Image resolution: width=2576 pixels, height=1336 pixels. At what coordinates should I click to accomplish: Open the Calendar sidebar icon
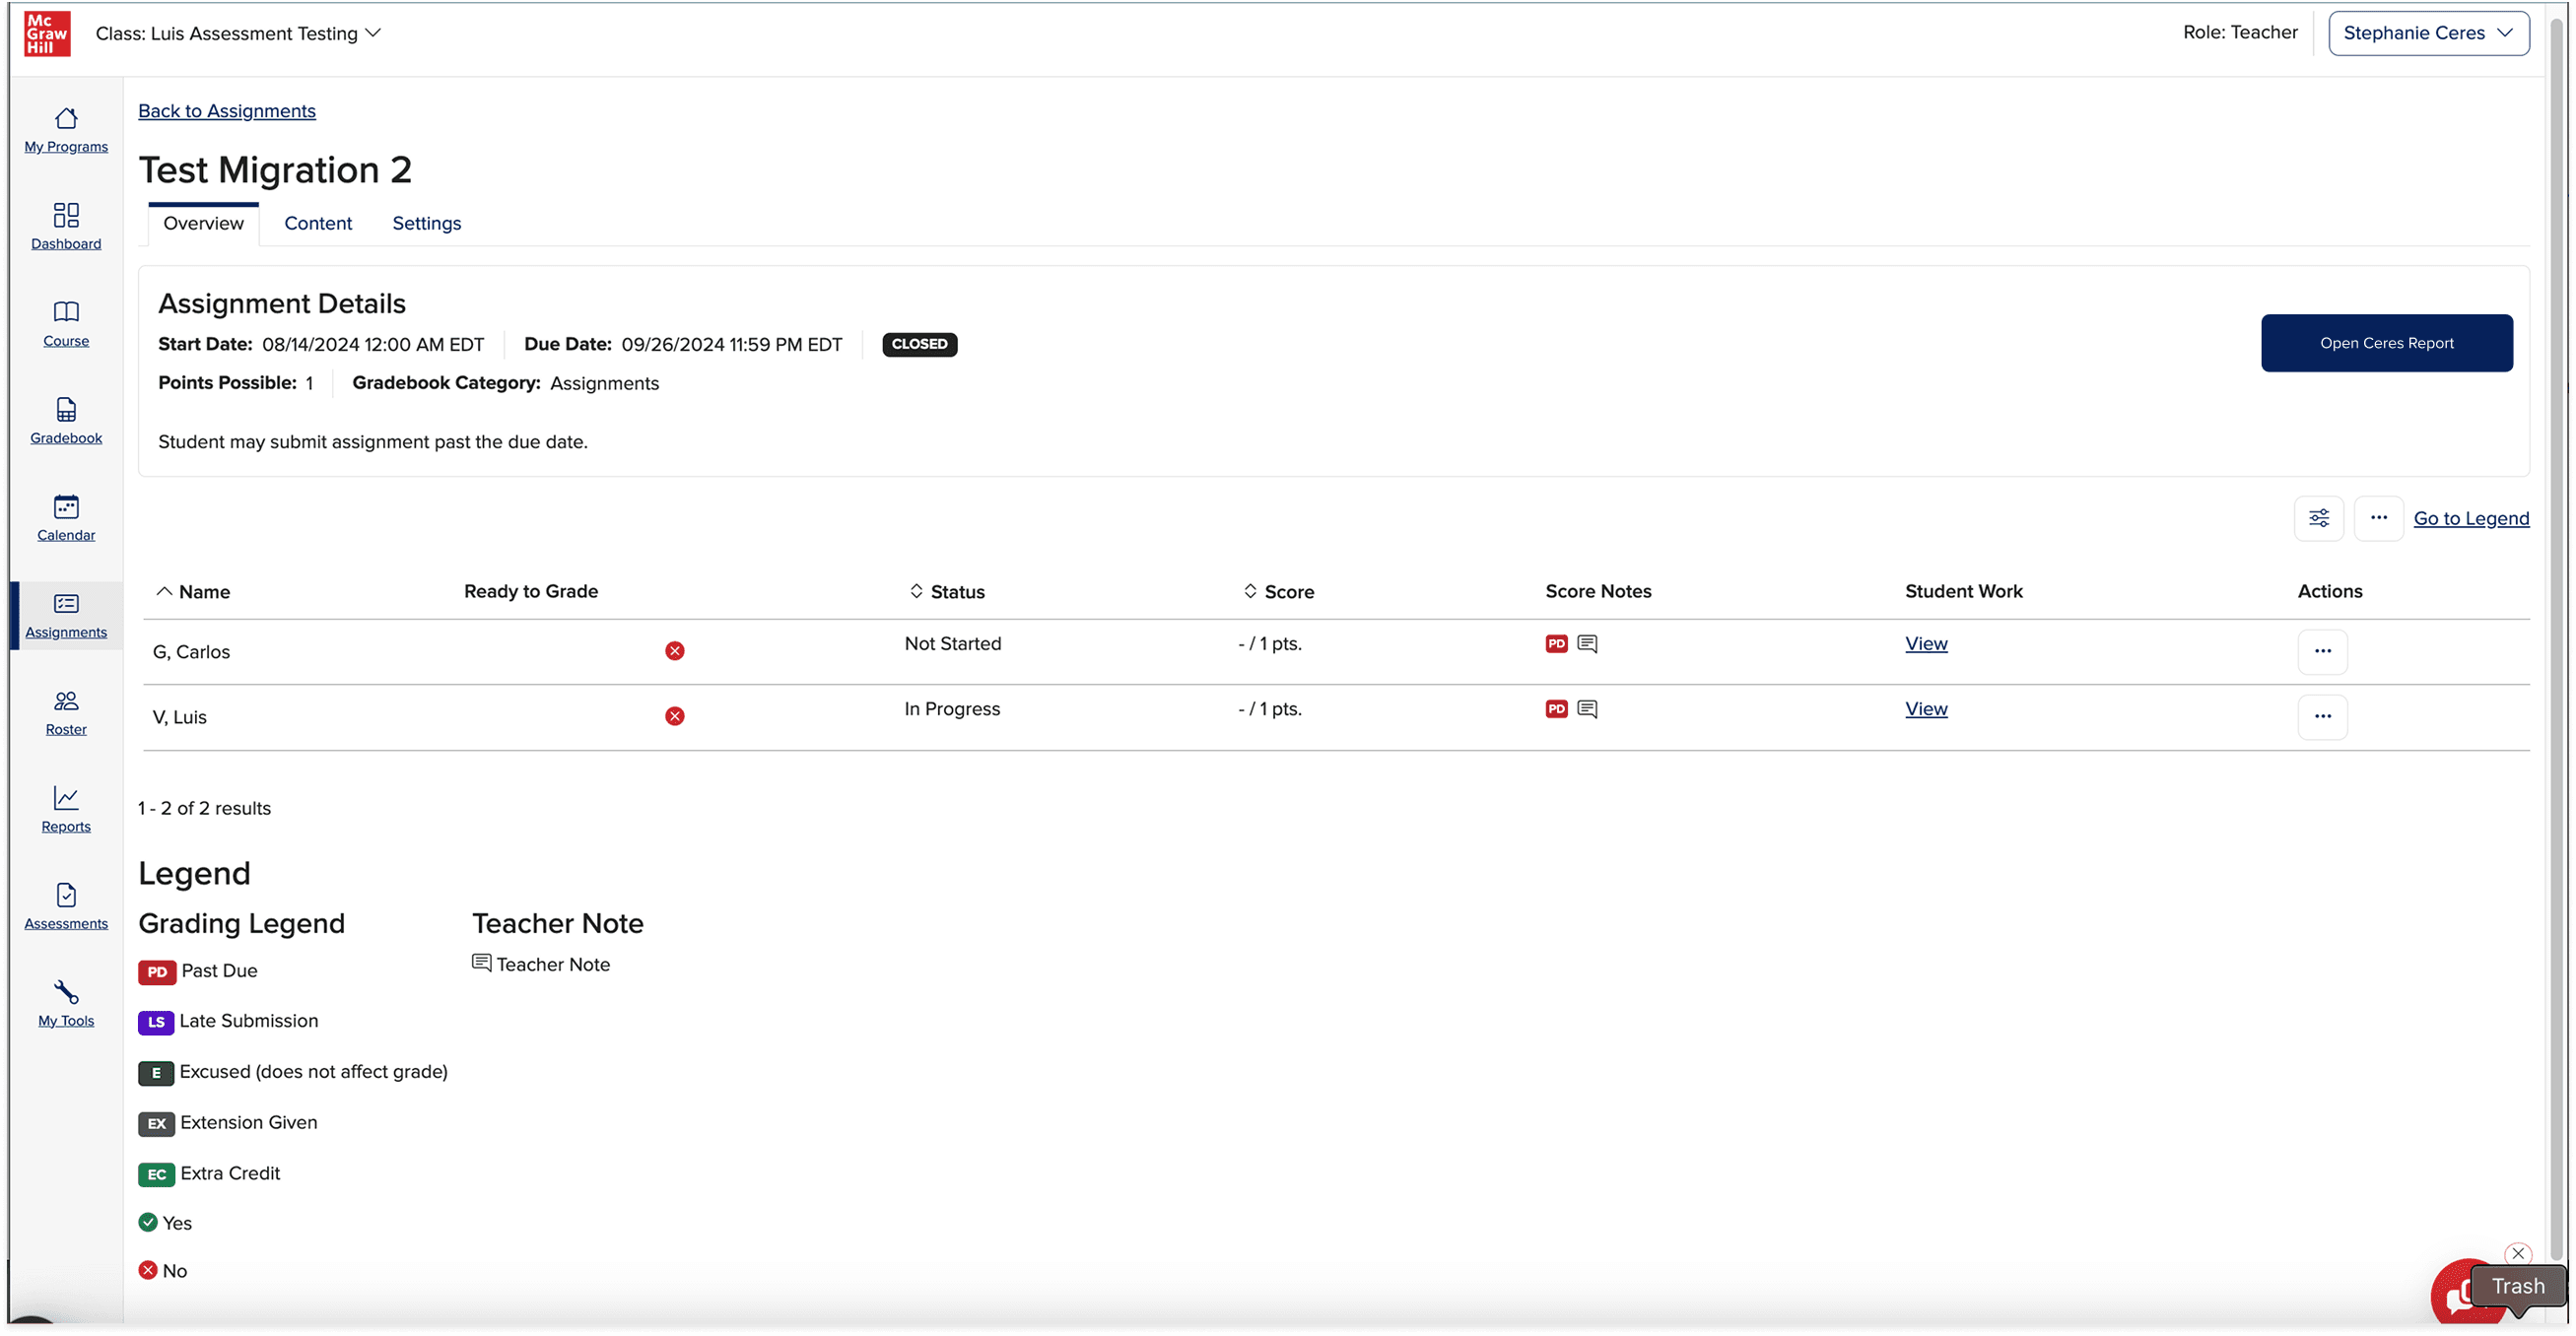pyautogui.click(x=66, y=507)
